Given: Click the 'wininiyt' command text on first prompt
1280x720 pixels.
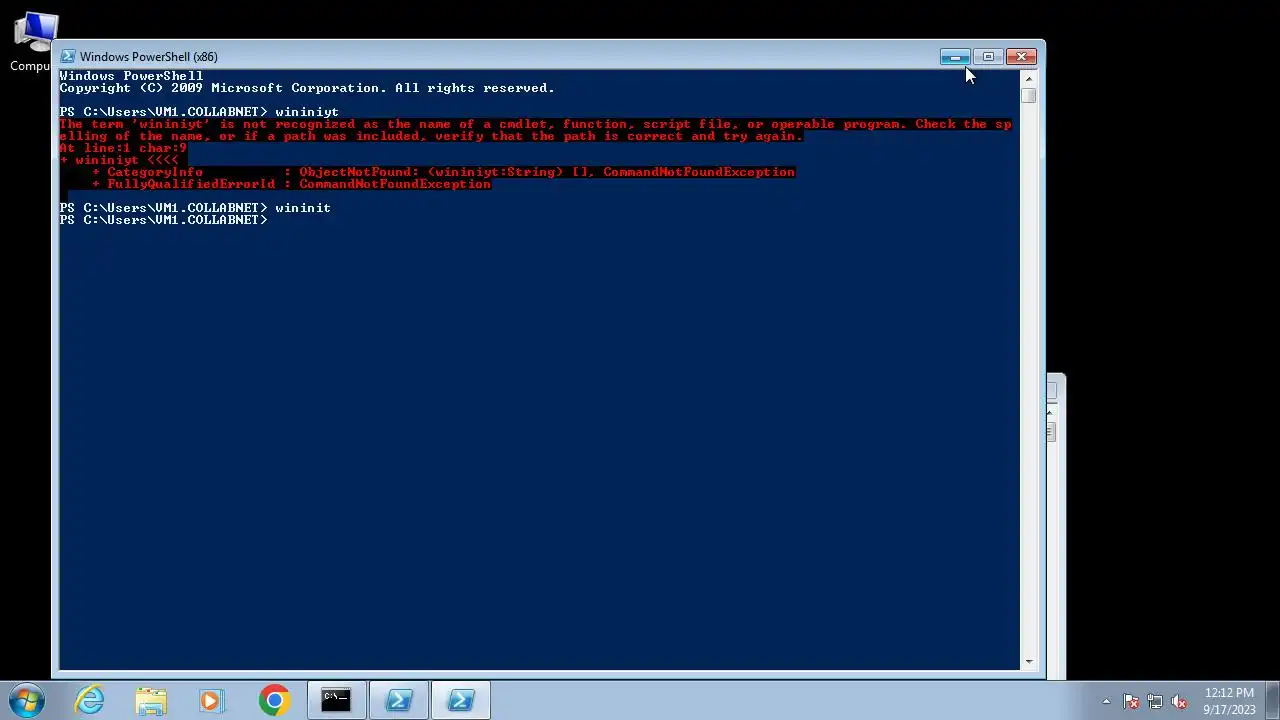Looking at the screenshot, I should (307, 112).
